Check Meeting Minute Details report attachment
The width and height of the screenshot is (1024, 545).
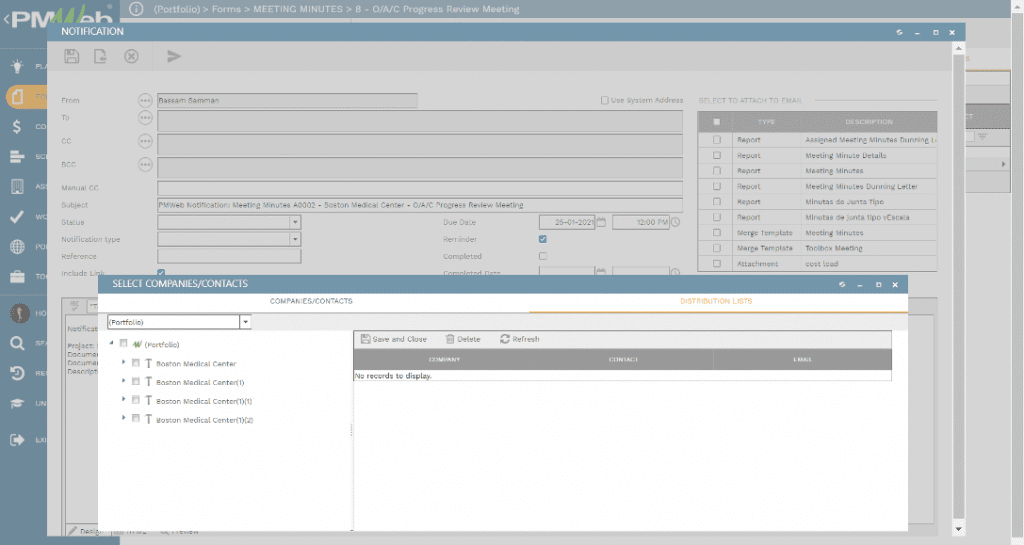click(717, 156)
